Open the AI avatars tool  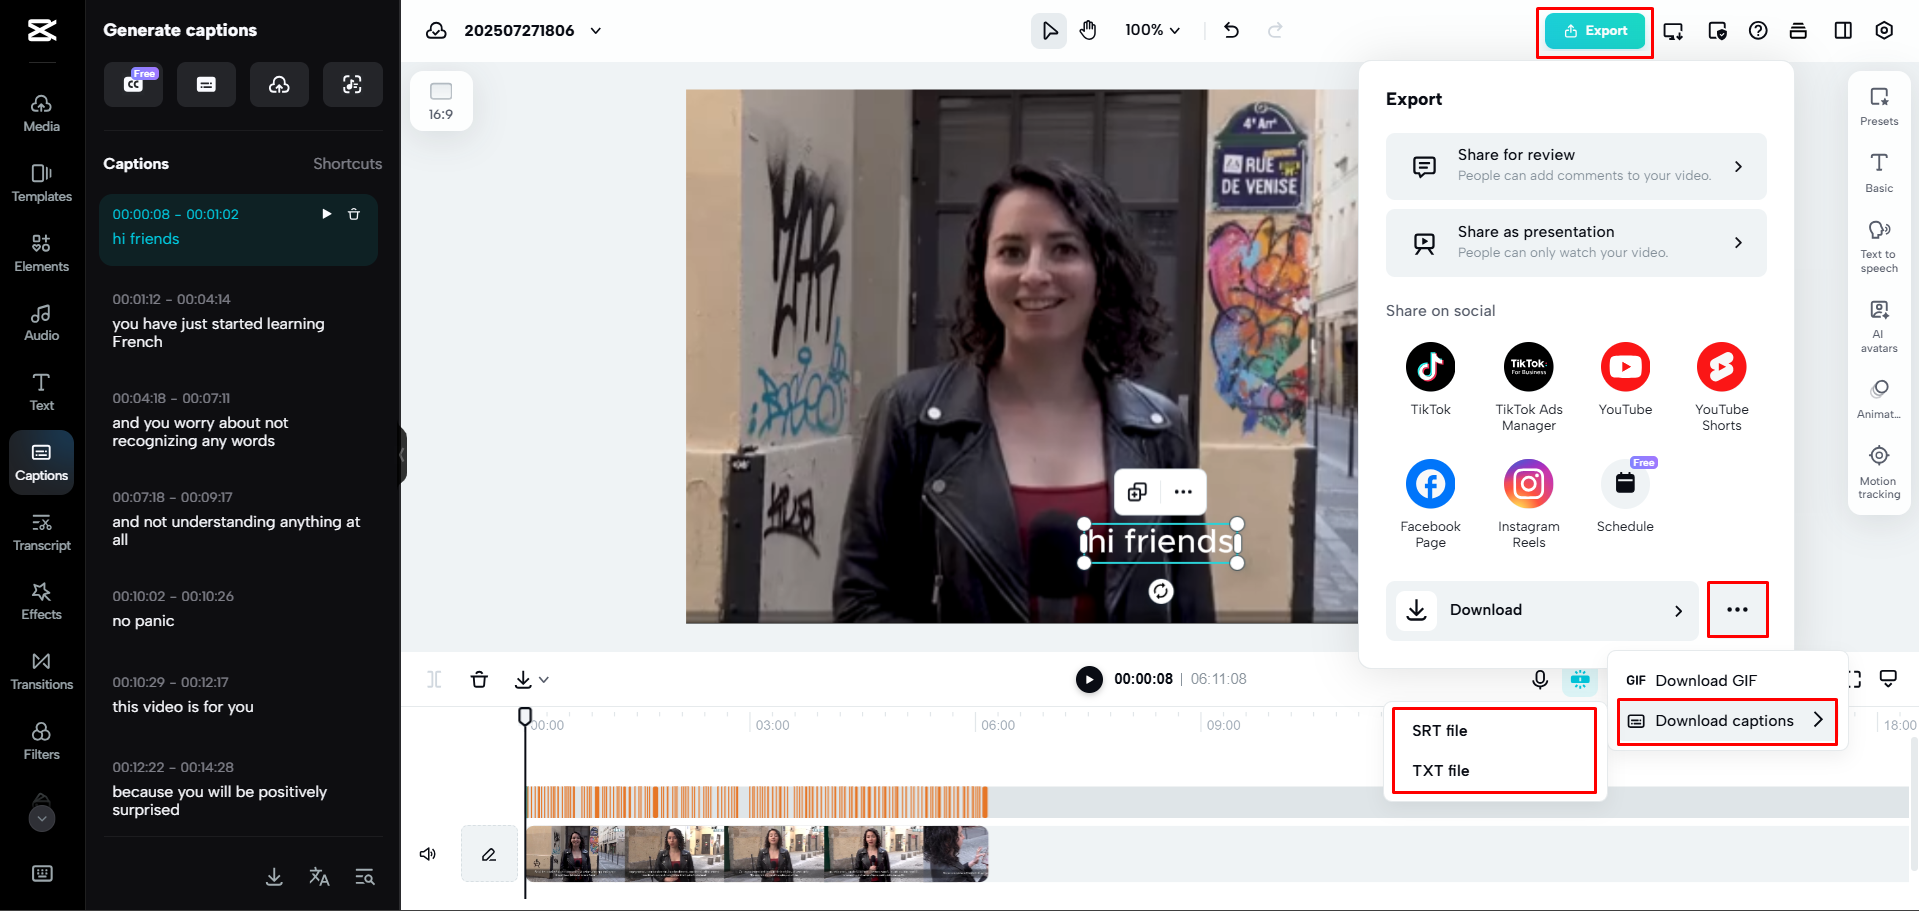1879,326
